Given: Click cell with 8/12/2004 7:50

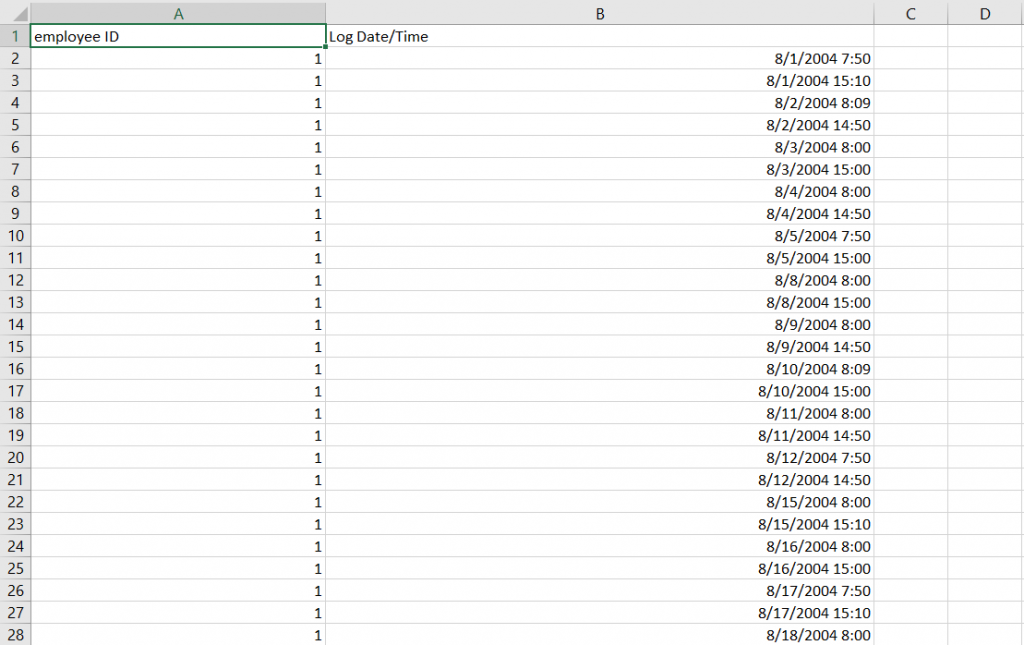Looking at the screenshot, I should 600,458.
